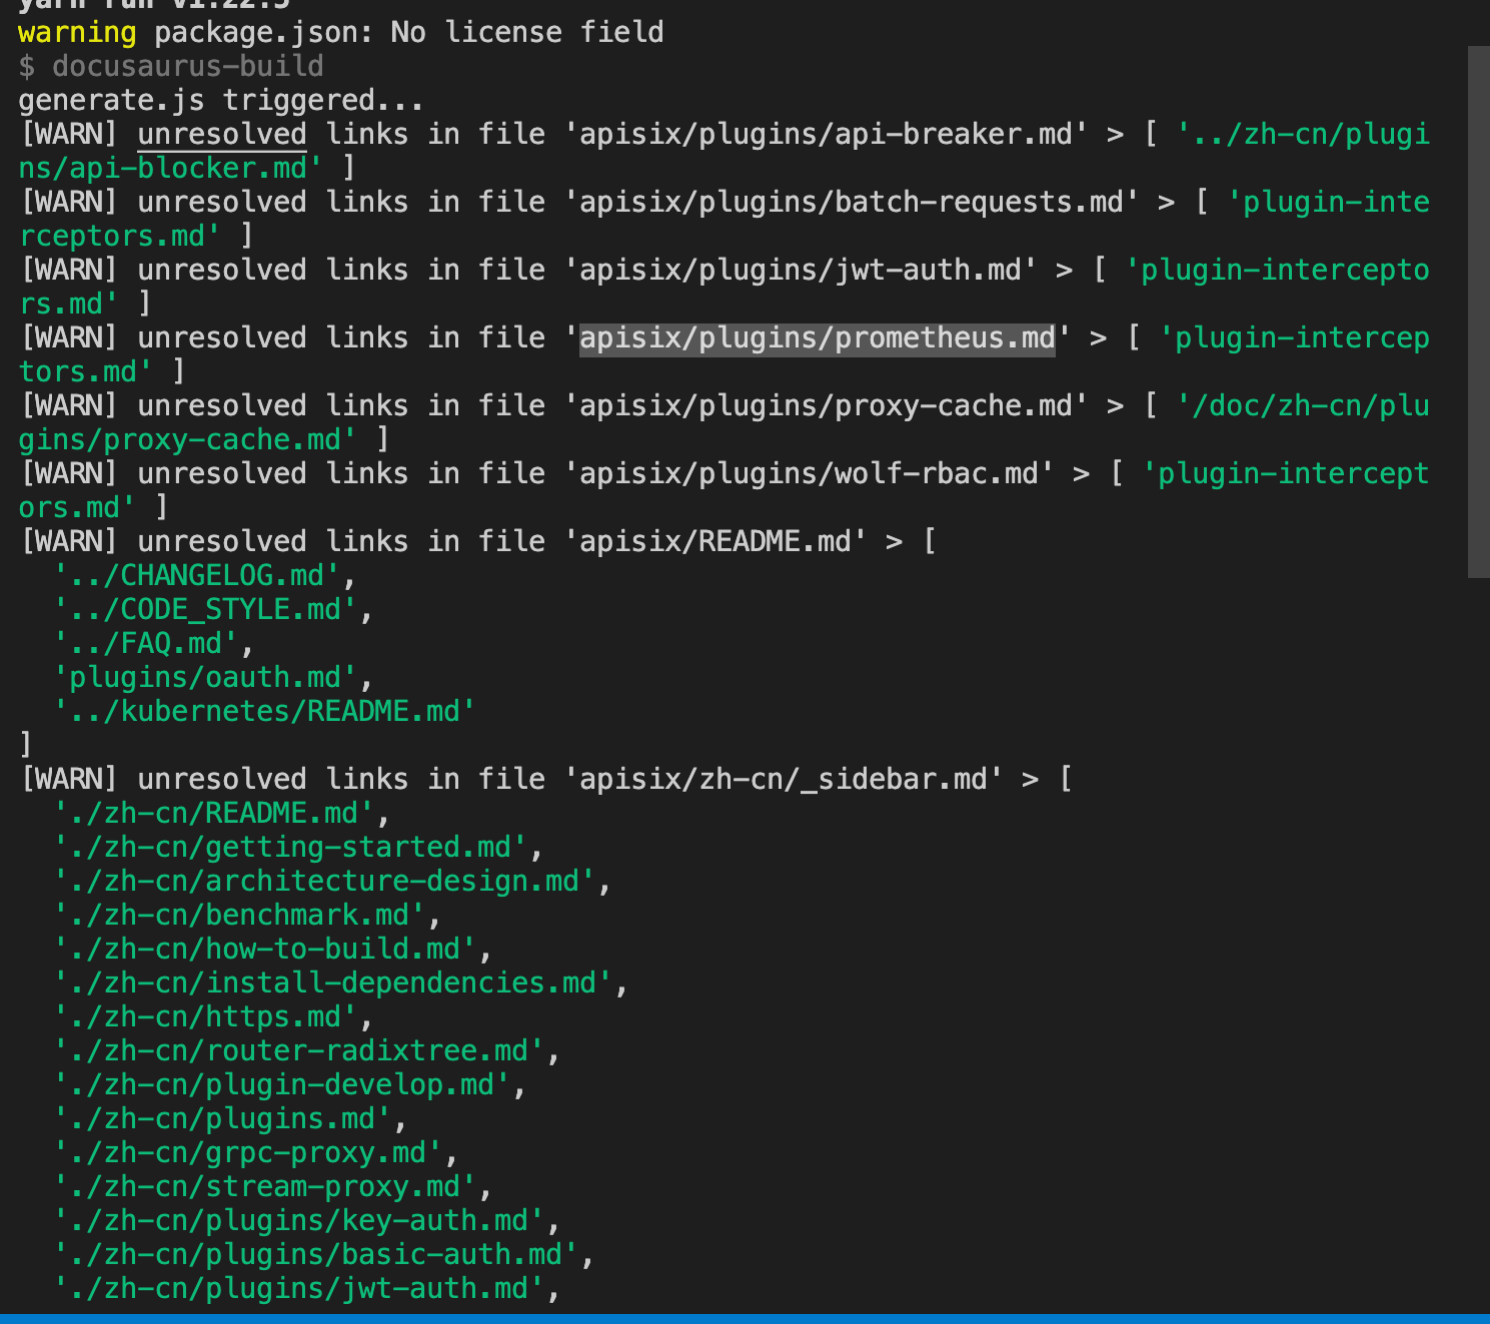The height and width of the screenshot is (1324, 1490).
Task: Click the './zh-cn/plugin-develop.md' entry
Action: click(x=282, y=1085)
